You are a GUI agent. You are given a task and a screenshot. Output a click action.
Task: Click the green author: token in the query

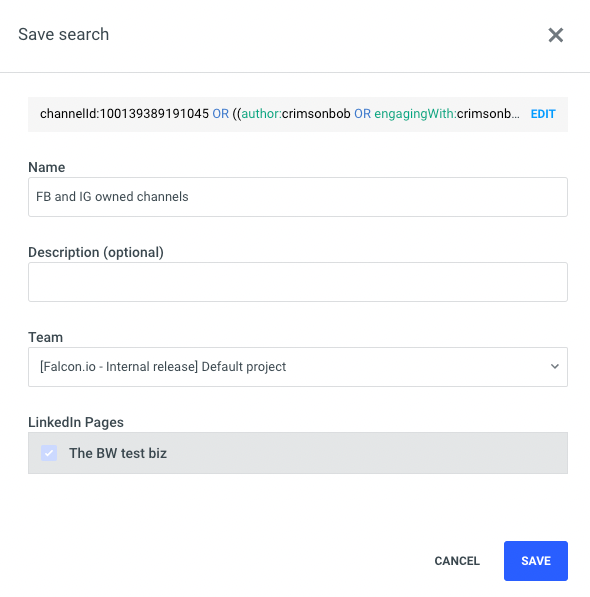(x=262, y=113)
